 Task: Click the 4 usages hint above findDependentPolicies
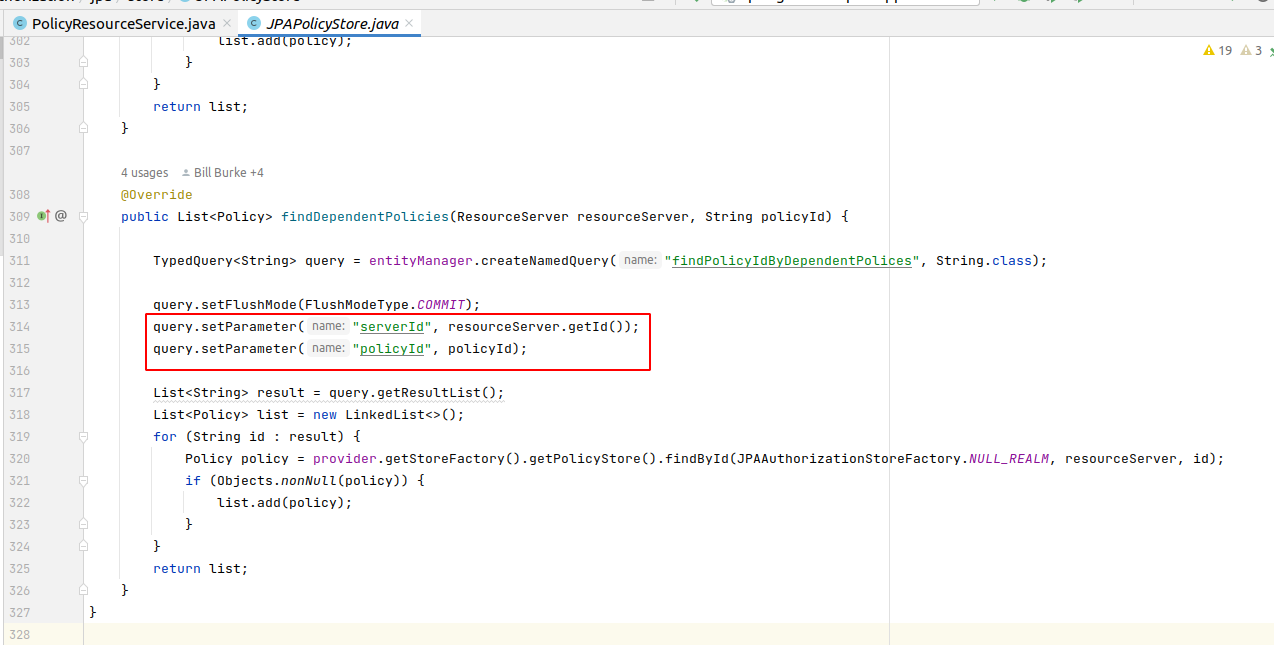(144, 172)
